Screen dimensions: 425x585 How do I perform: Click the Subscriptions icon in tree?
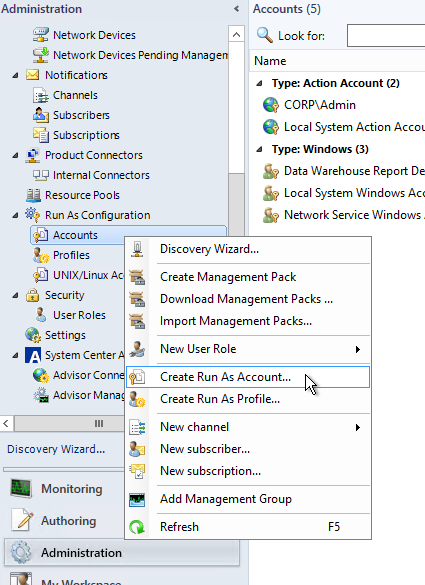(x=40, y=135)
